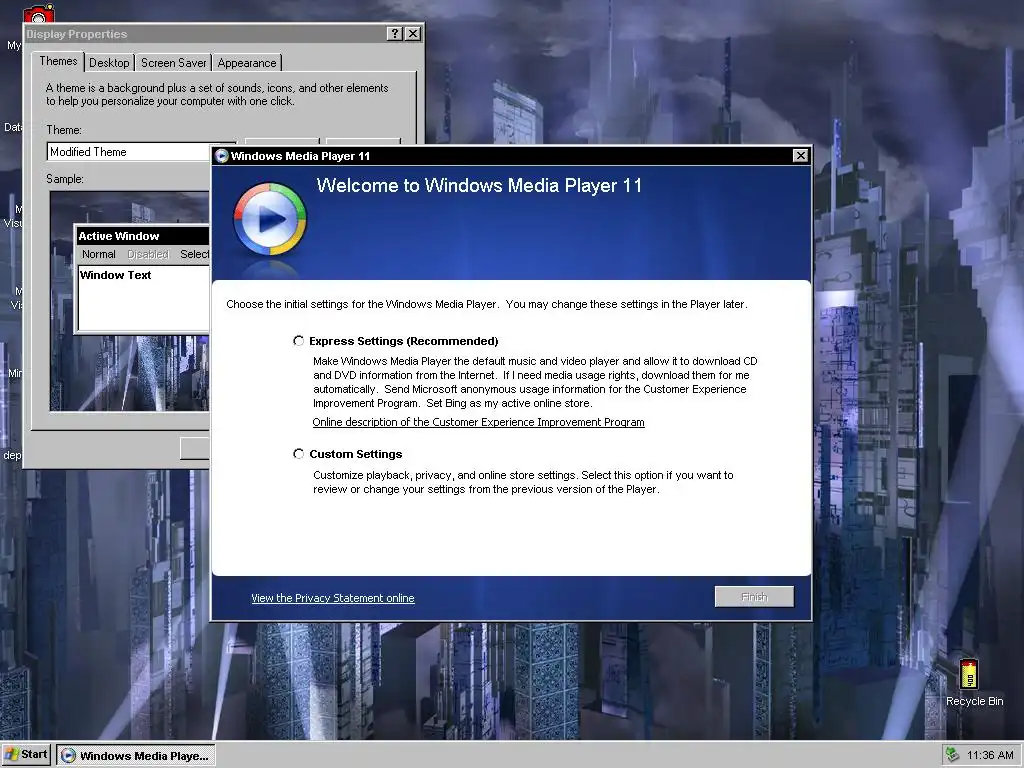Switch to Desktop tab in Display Properties
Screen dimensions: 1024x768
[x=109, y=63]
